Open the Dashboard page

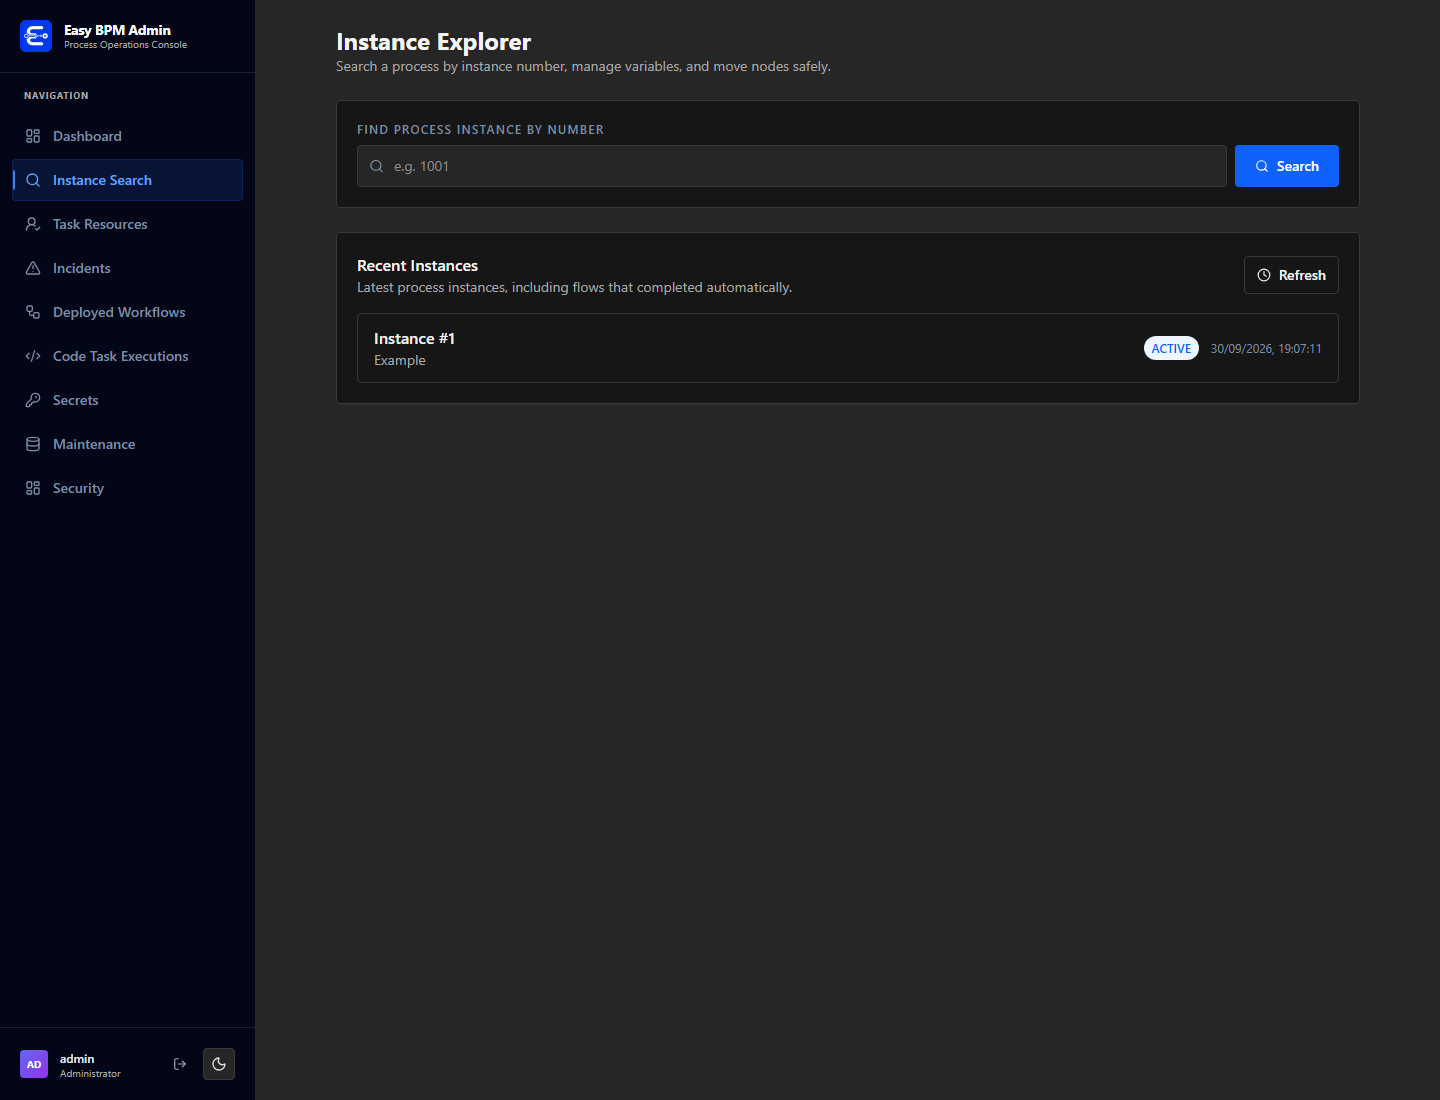127,136
